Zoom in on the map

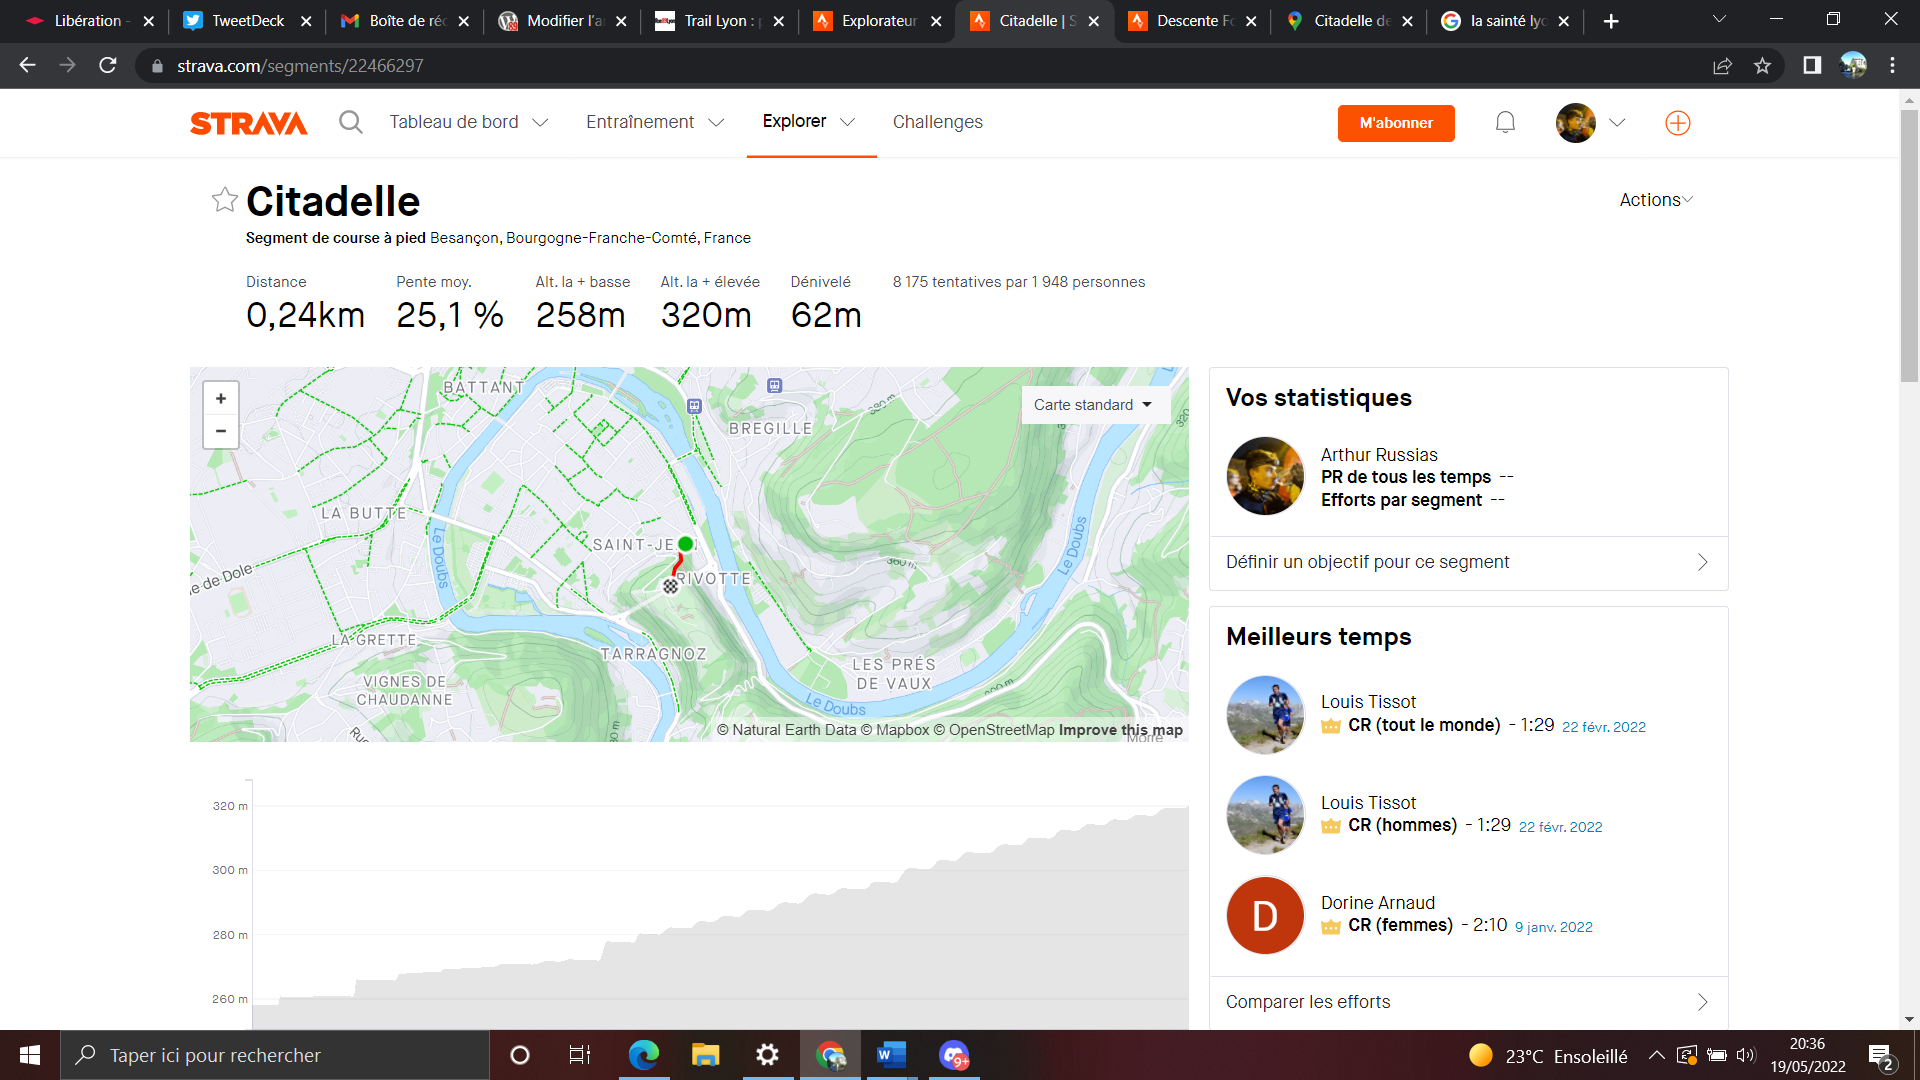click(x=221, y=398)
